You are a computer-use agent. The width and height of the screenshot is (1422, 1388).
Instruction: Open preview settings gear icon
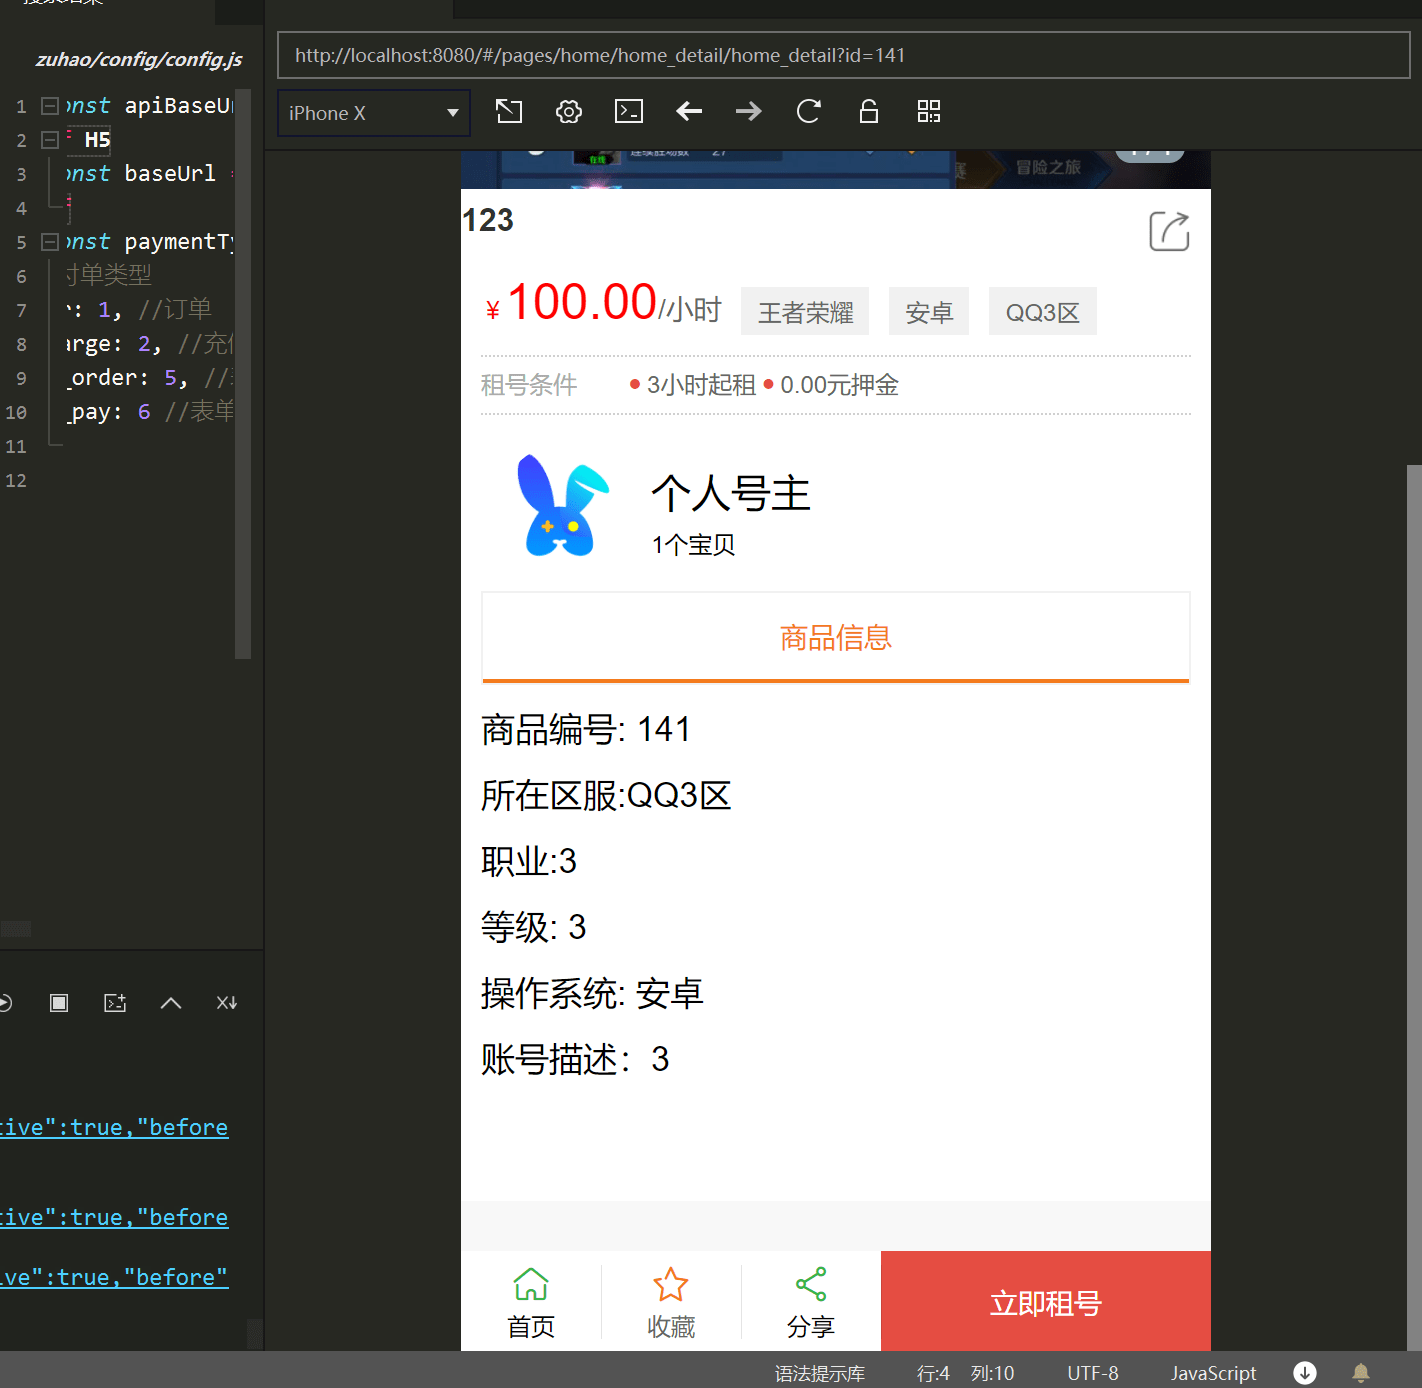tap(569, 111)
